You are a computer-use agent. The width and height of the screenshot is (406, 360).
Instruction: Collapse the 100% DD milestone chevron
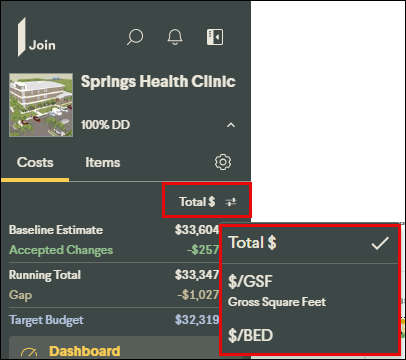click(x=231, y=125)
